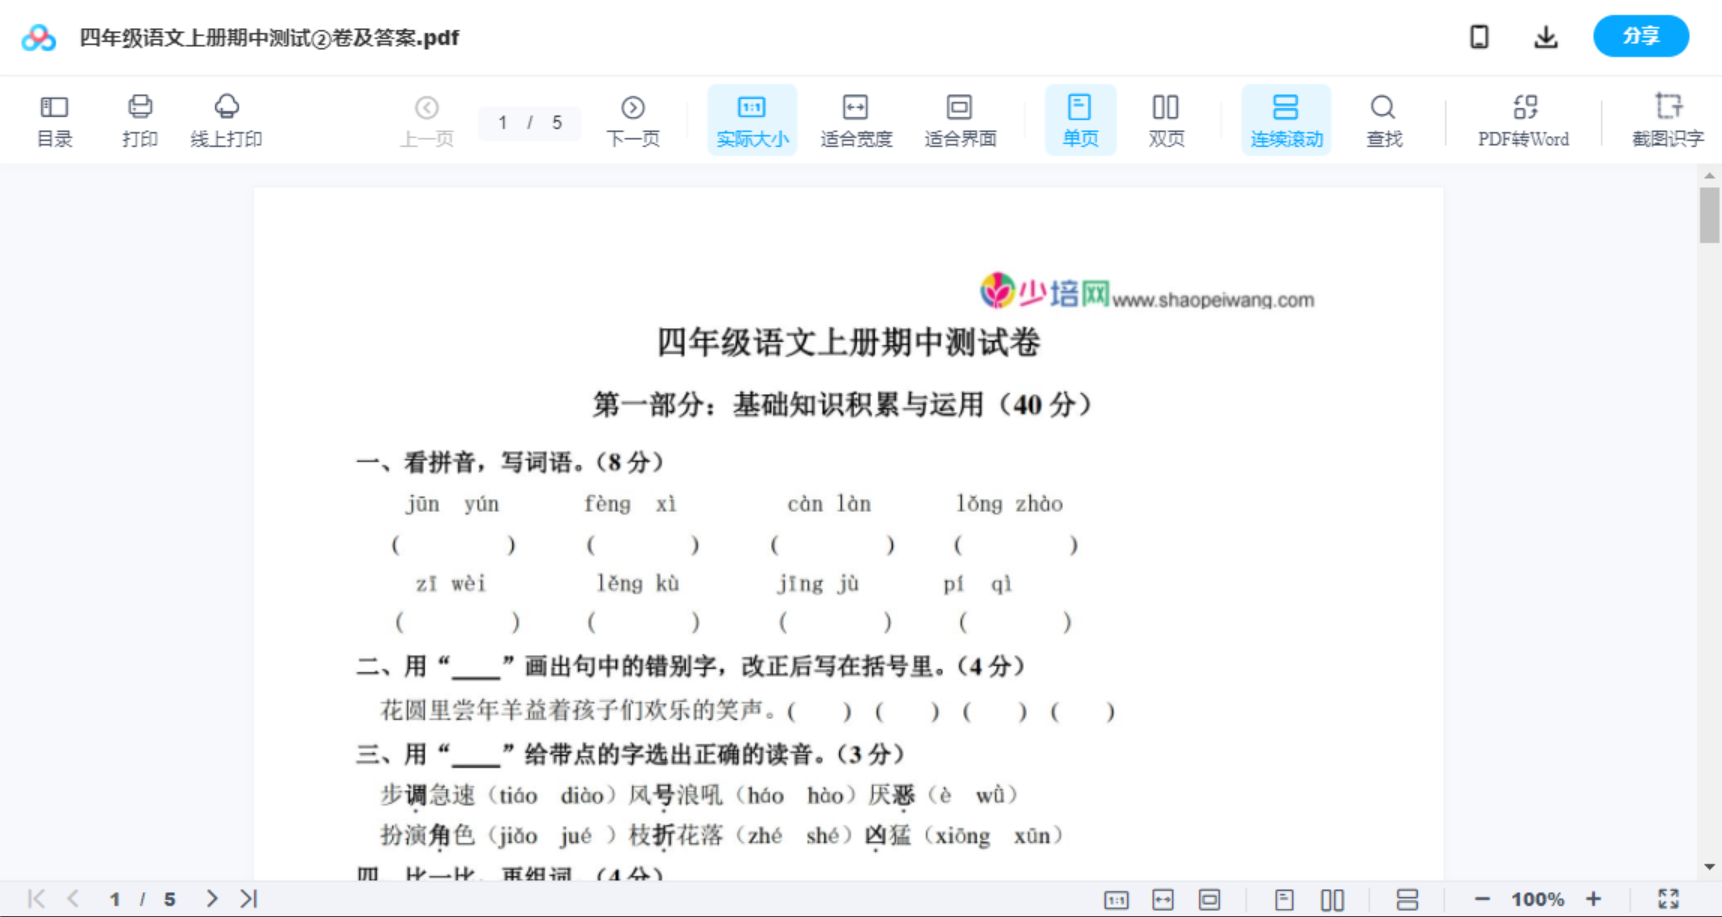Viewport: 1722px width, 917px height.
Task: Advance with the 下一页 next page control
Action: pyautogui.click(x=632, y=119)
